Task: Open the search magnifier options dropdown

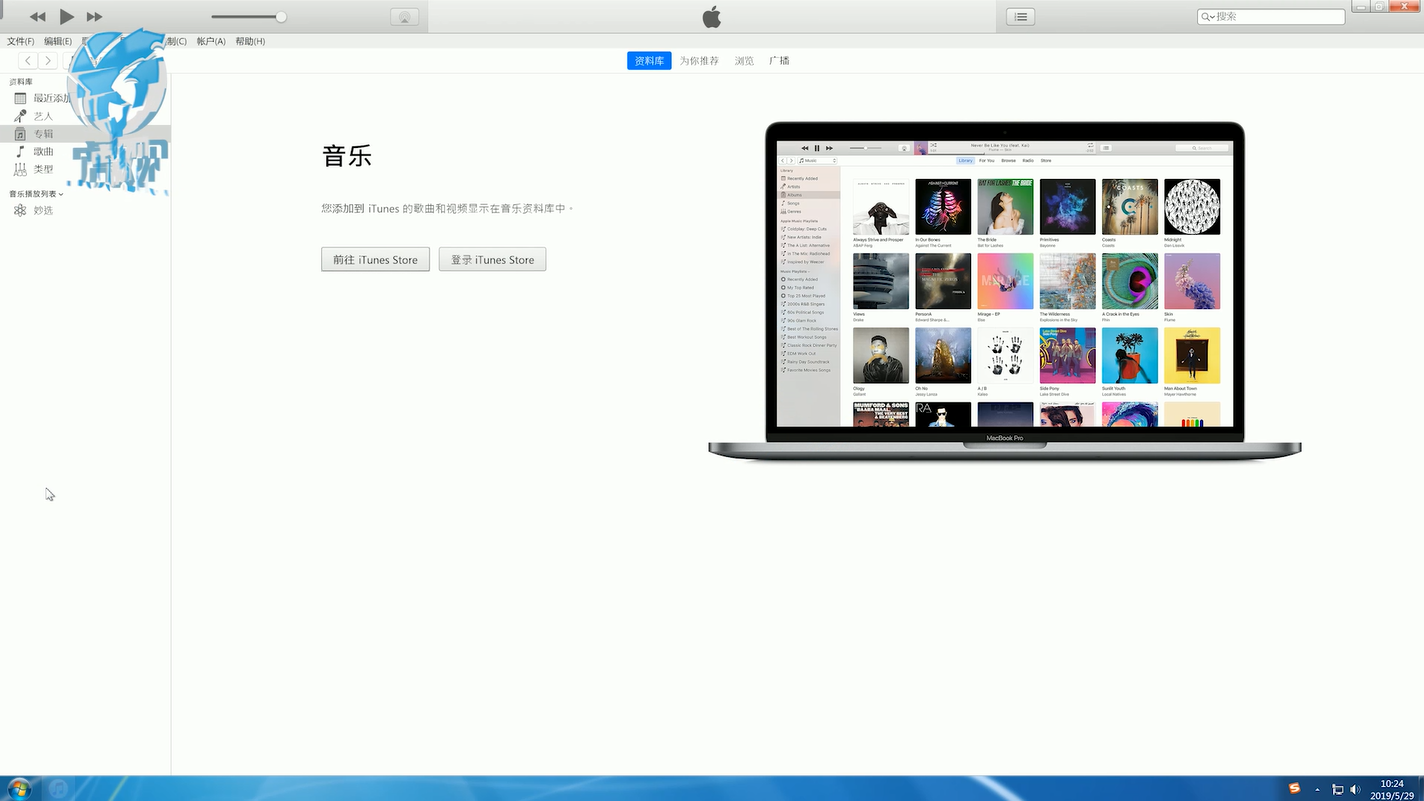Action: pyautogui.click(x=1207, y=17)
